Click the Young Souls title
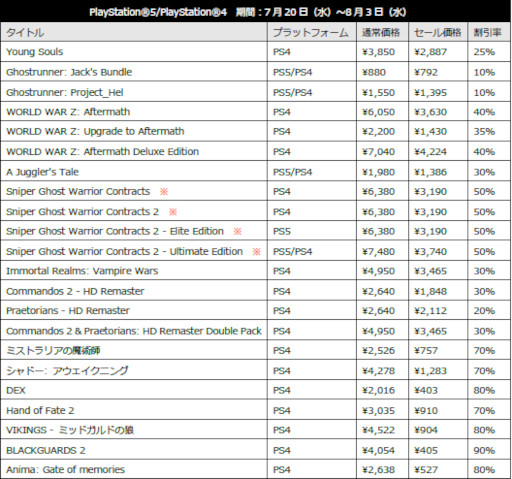 (35, 52)
